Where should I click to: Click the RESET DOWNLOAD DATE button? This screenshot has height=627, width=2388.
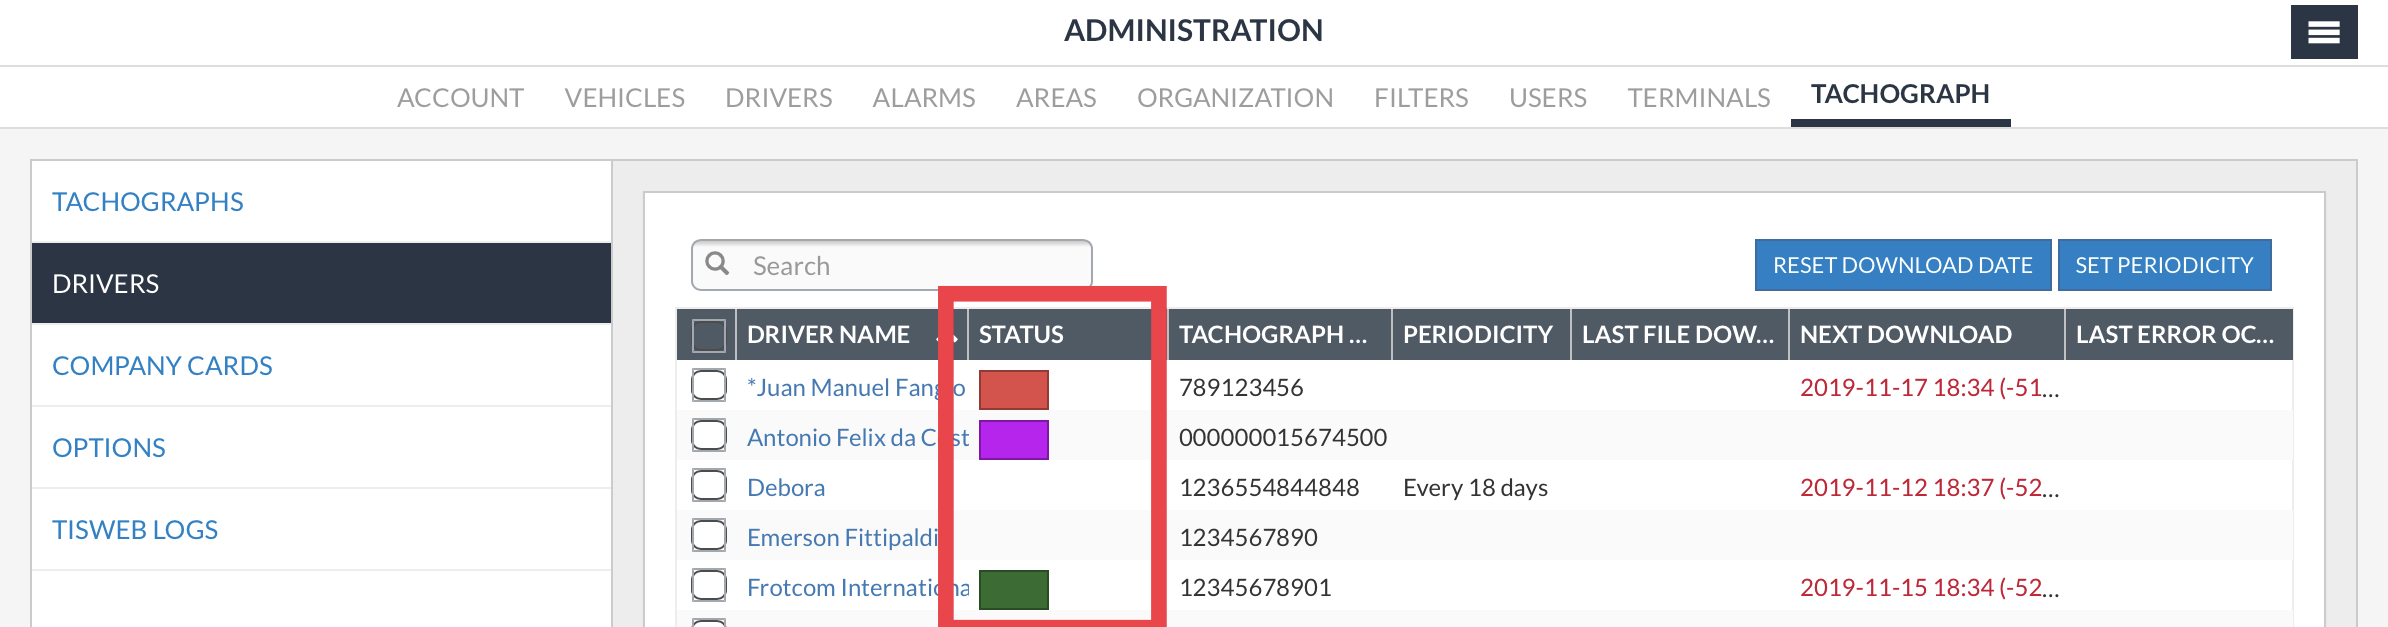[1903, 265]
